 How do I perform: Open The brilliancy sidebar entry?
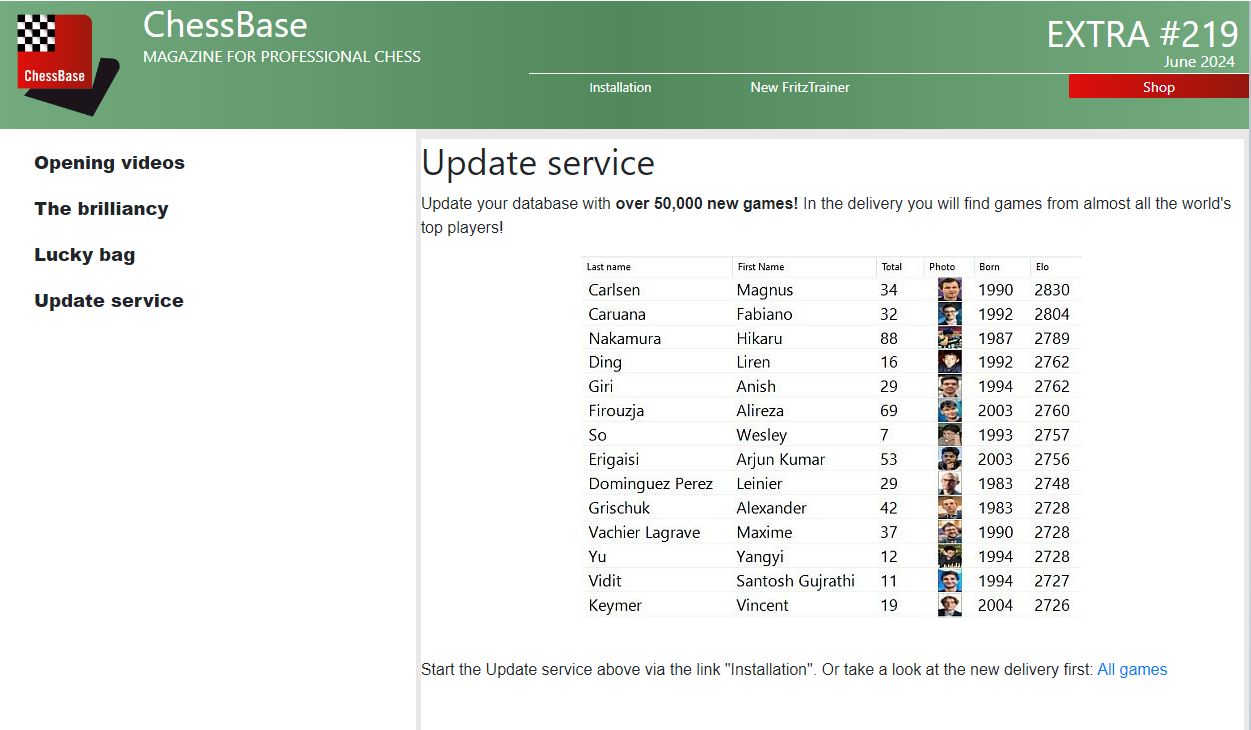pyautogui.click(x=101, y=209)
